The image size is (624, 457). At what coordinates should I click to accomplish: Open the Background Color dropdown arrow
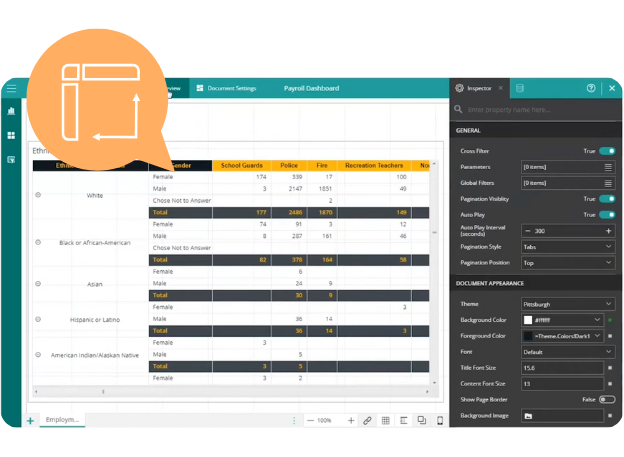click(597, 320)
